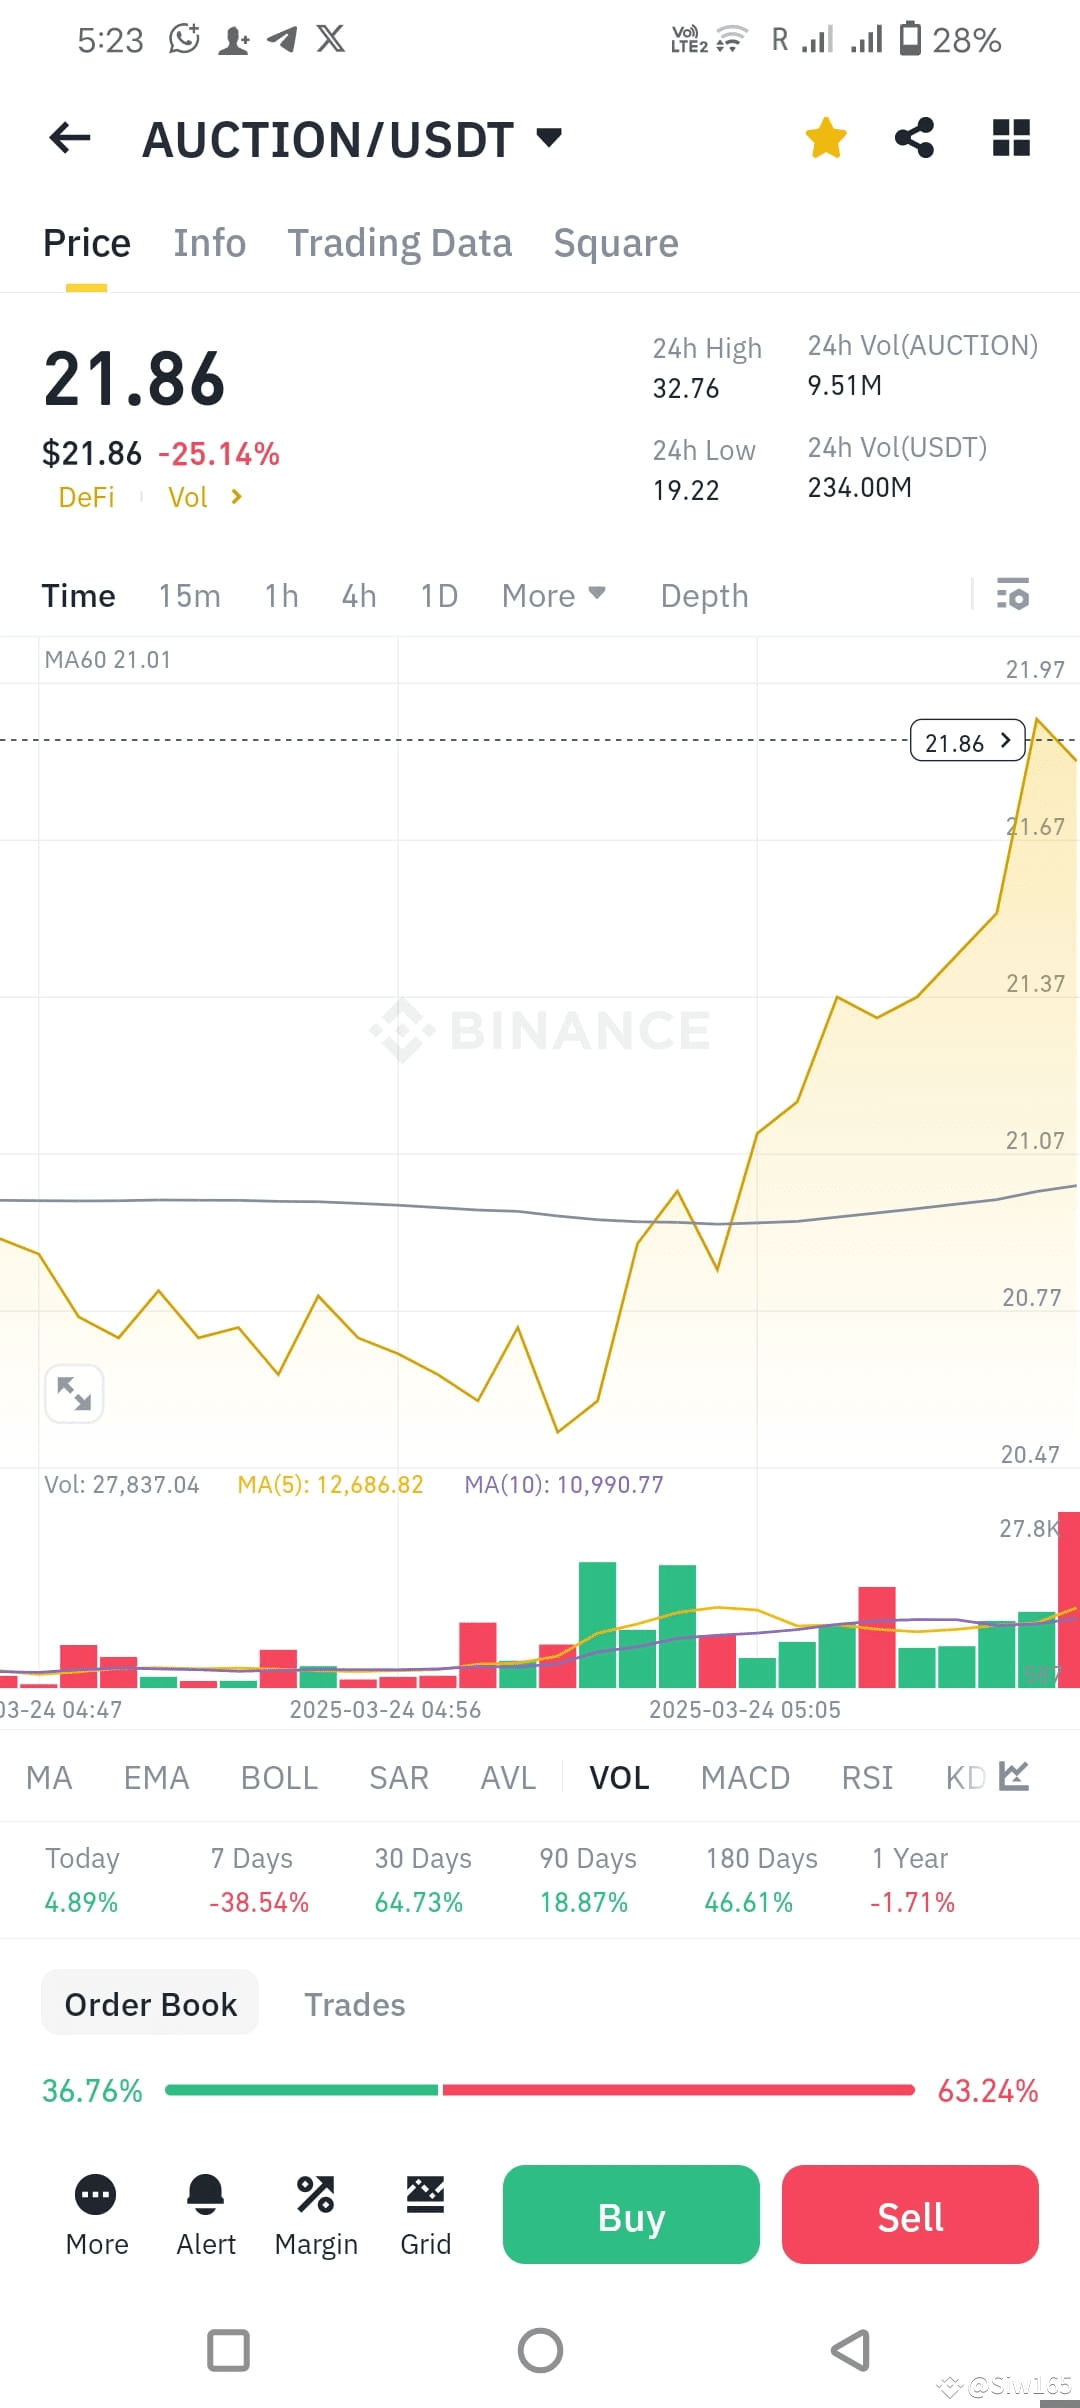This screenshot has width=1080, height=2408.
Task: Enable the MACD indicator
Action: [x=745, y=1777]
